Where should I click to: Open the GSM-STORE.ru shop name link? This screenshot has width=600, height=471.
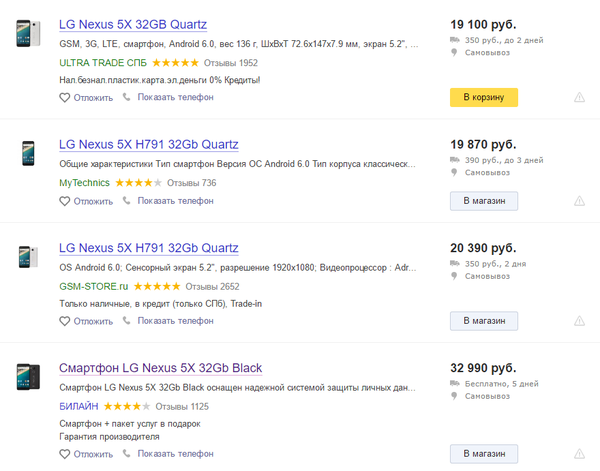coord(93,287)
